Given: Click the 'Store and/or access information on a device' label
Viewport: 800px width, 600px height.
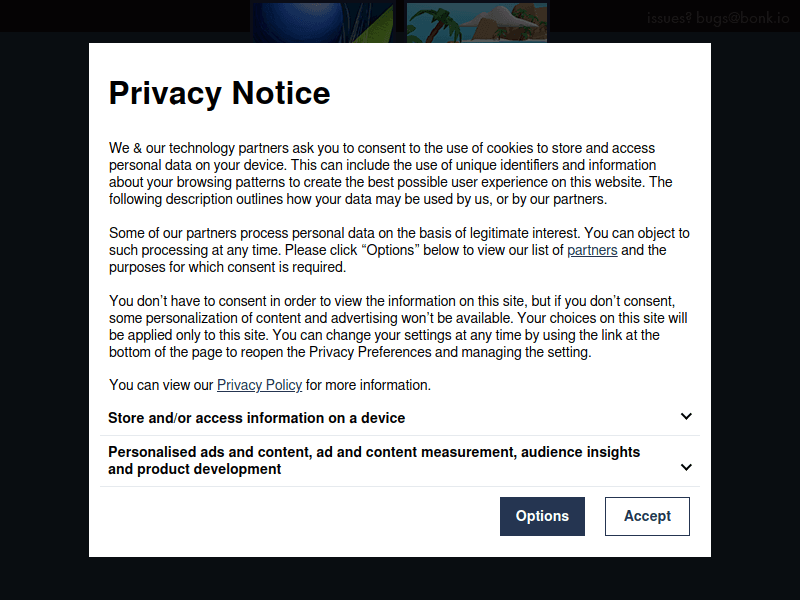Looking at the screenshot, I should [x=257, y=418].
